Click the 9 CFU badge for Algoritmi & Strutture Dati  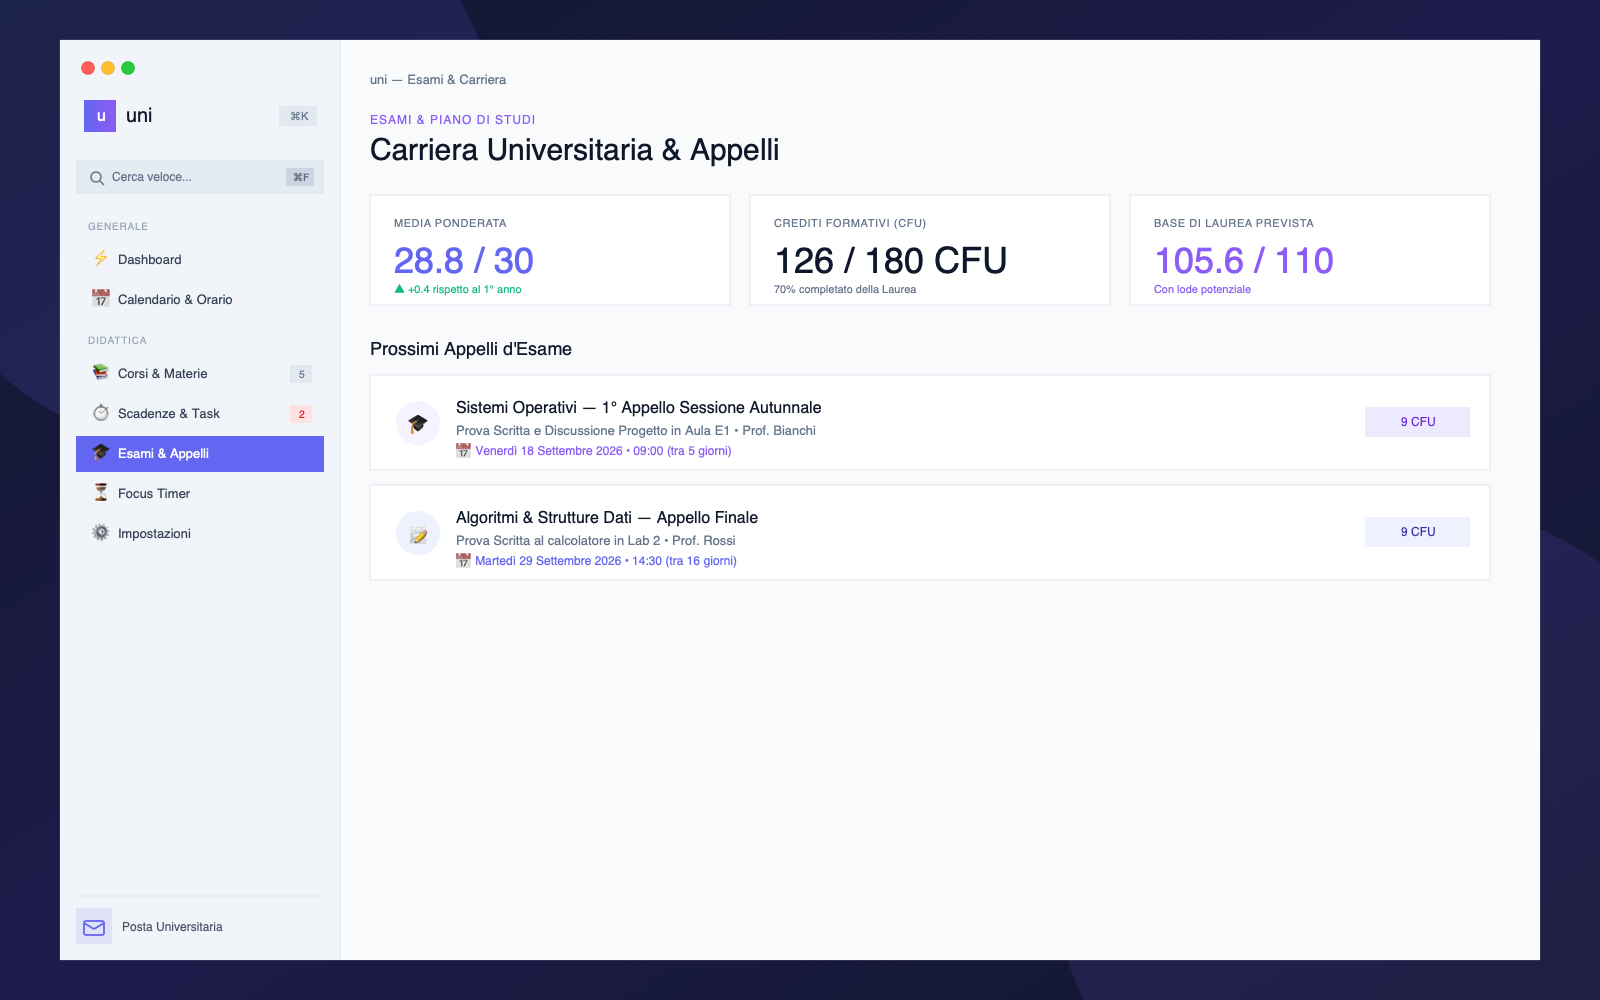(x=1417, y=532)
